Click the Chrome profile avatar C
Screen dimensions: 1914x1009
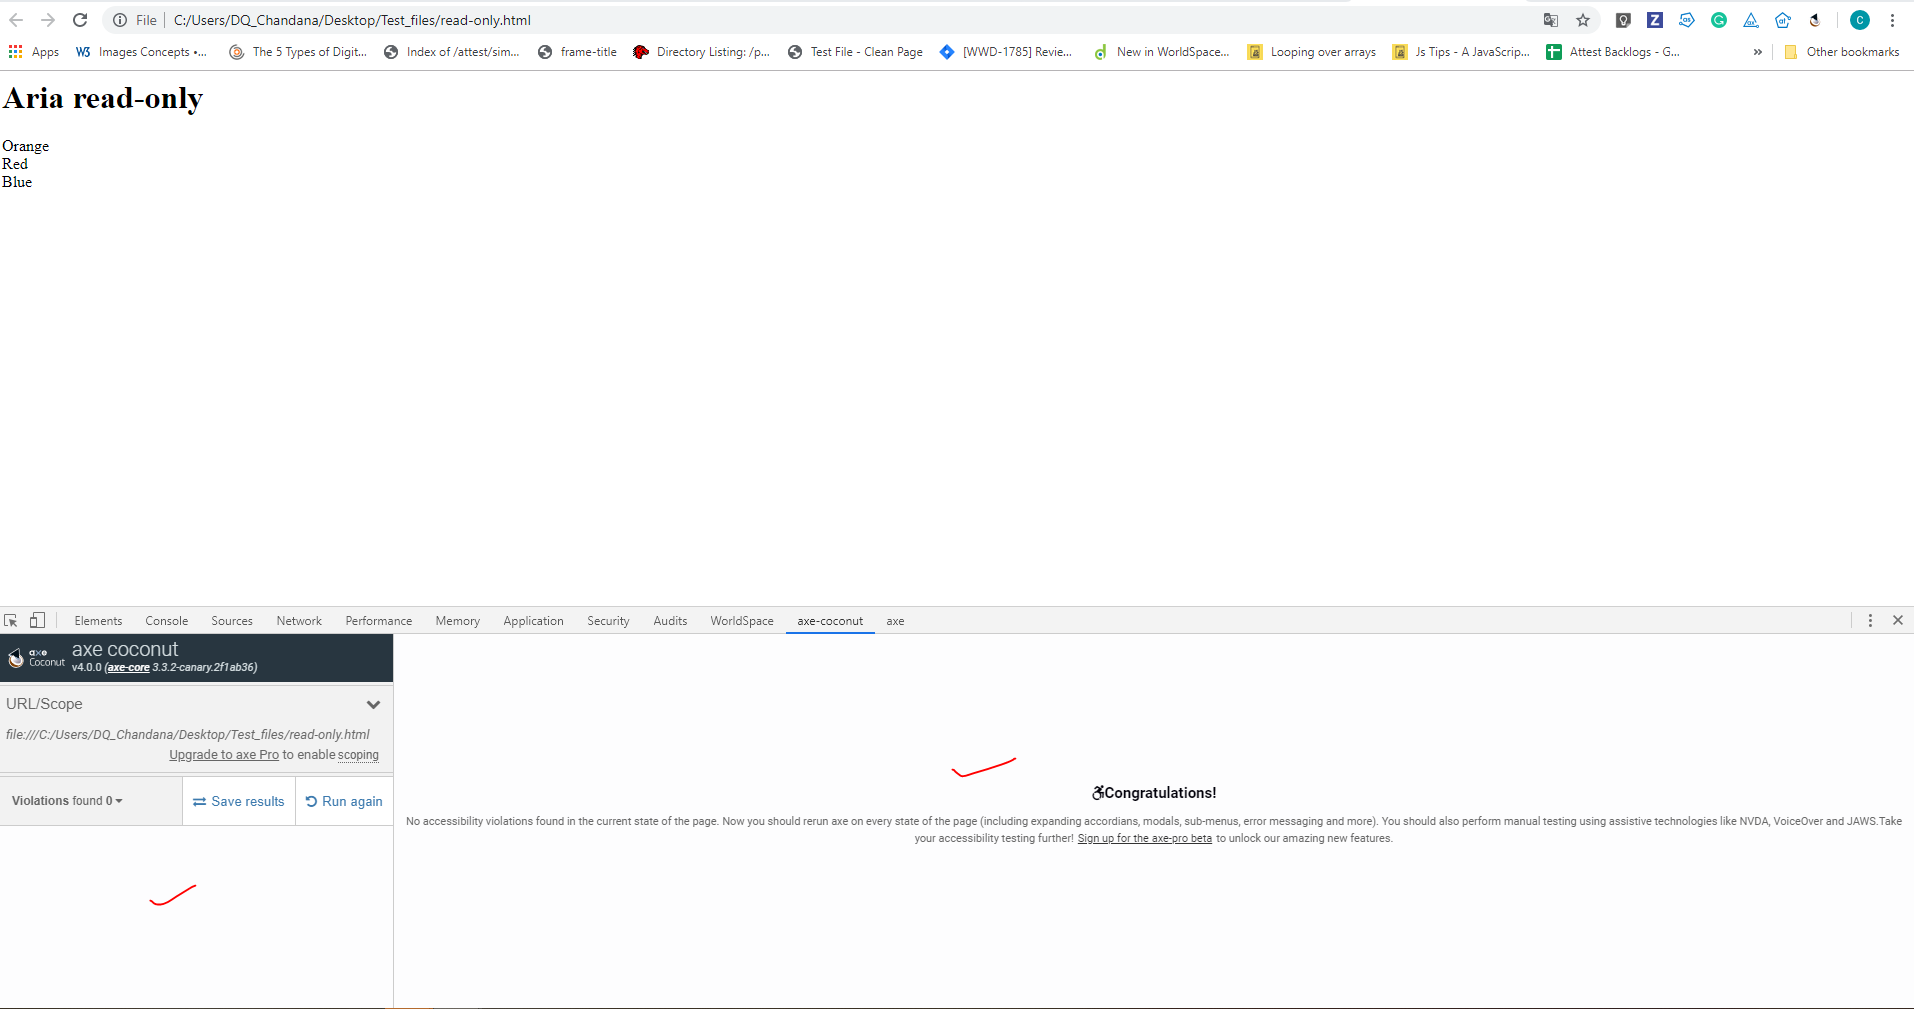(x=1859, y=20)
